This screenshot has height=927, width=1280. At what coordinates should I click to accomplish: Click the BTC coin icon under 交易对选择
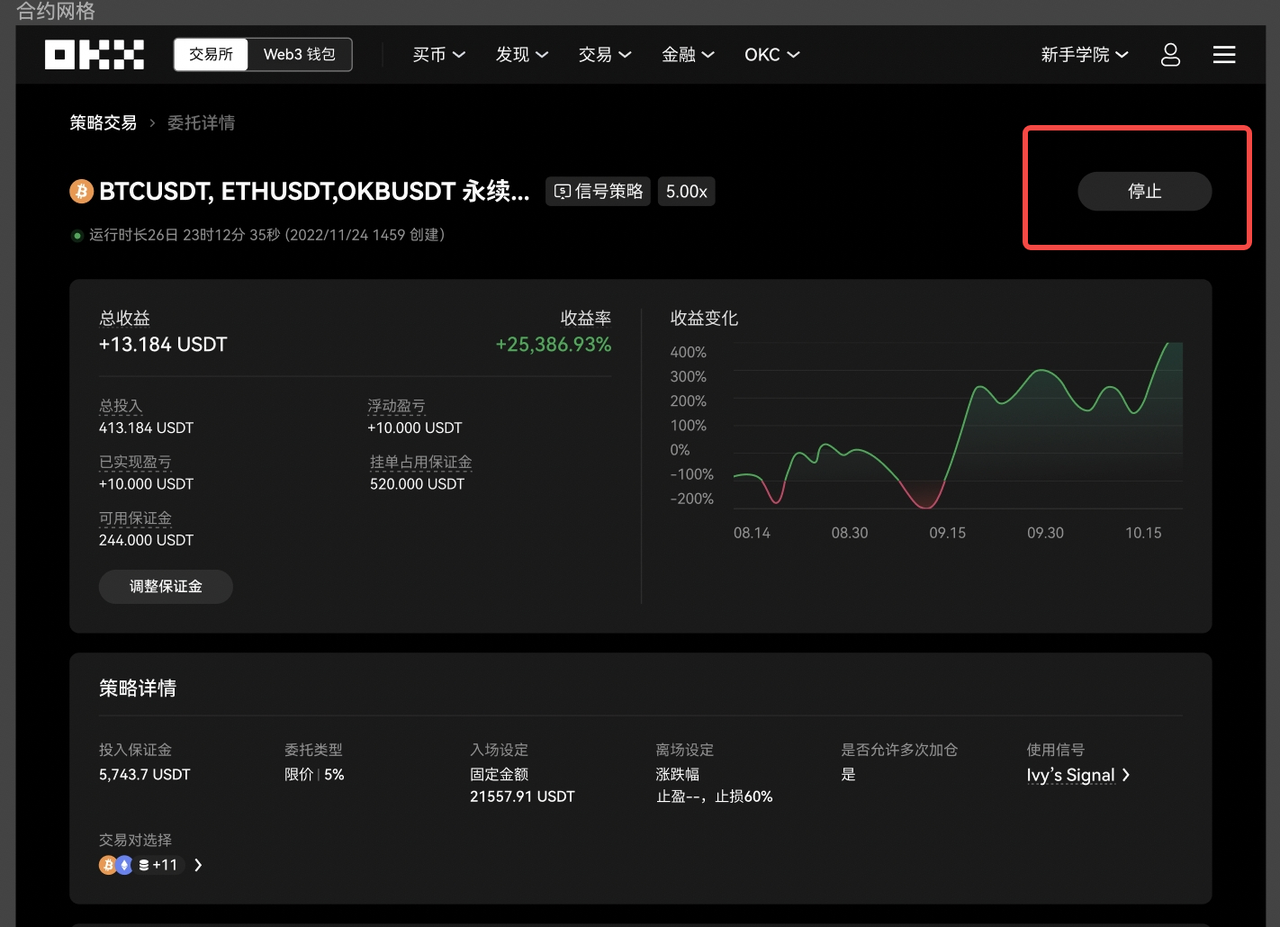(106, 864)
